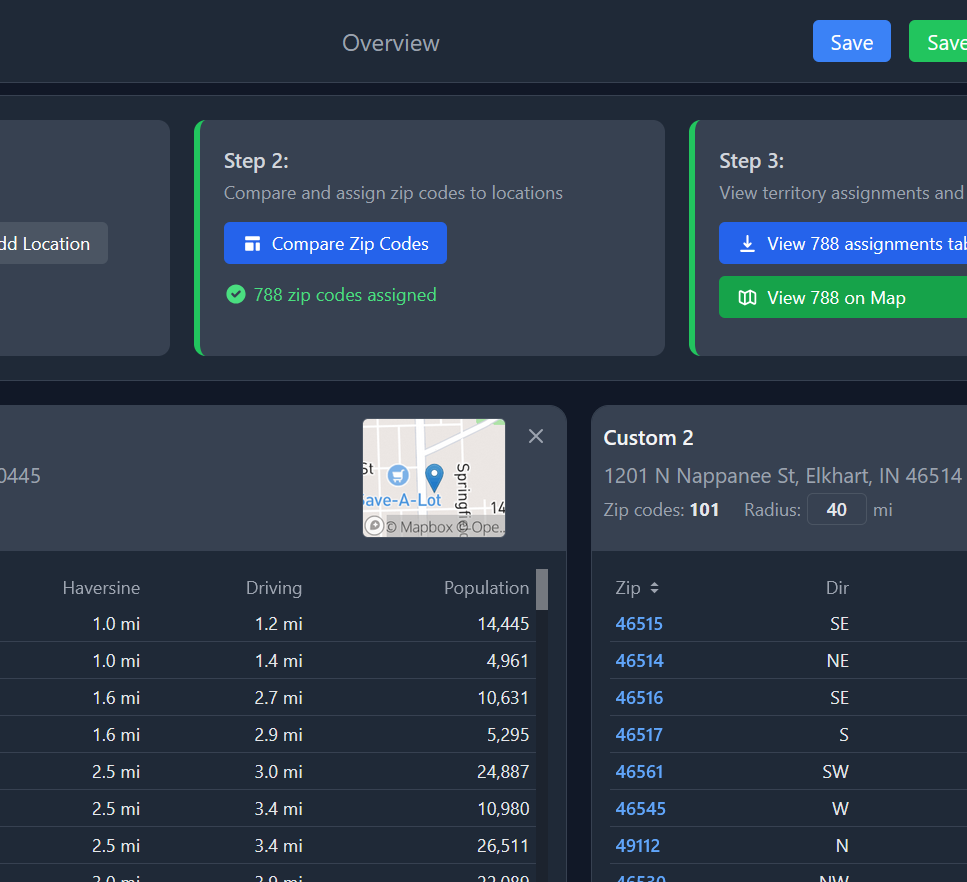Open zip code 46561 link
This screenshot has height=882, width=967.
(639, 772)
